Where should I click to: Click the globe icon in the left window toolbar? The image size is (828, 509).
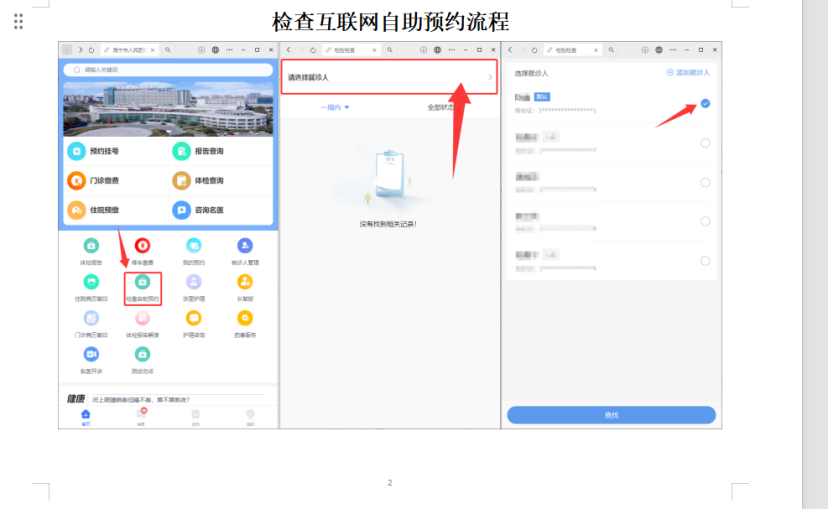[215, 50]
